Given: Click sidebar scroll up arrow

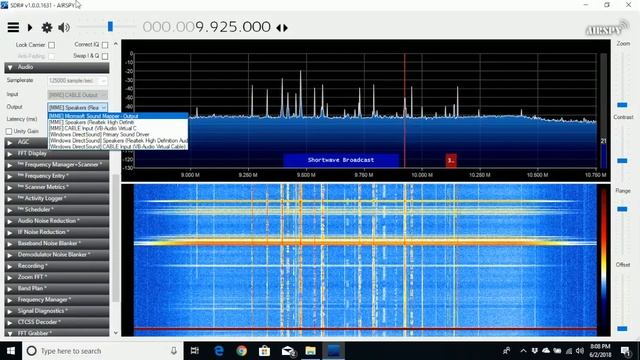Looking at the screenshot, I should tap(116, 44).
